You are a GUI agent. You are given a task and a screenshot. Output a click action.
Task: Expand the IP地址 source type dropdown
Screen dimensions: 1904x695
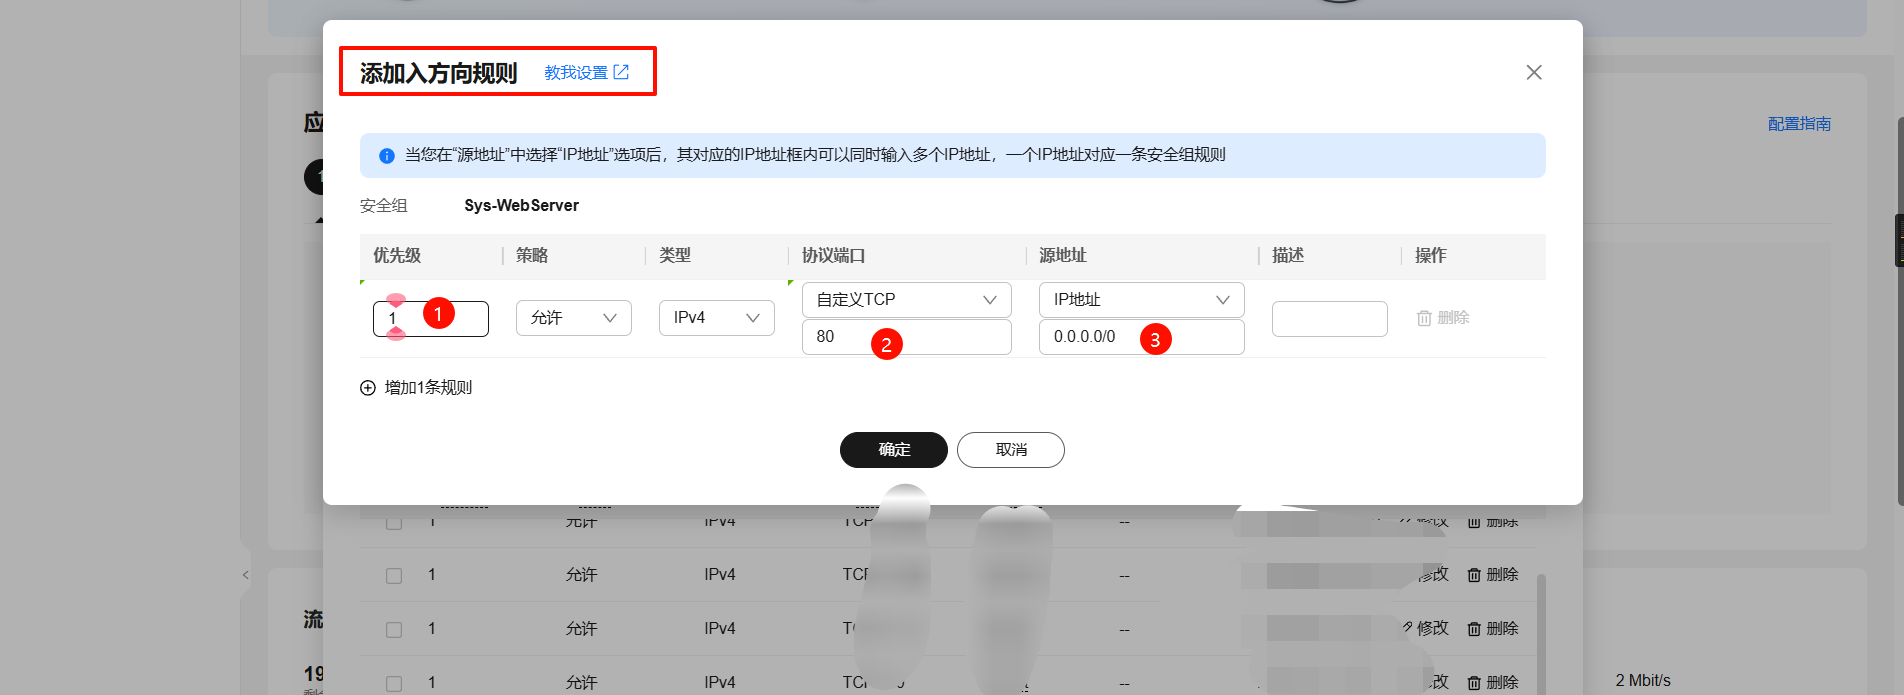(x=1142, y=300)
